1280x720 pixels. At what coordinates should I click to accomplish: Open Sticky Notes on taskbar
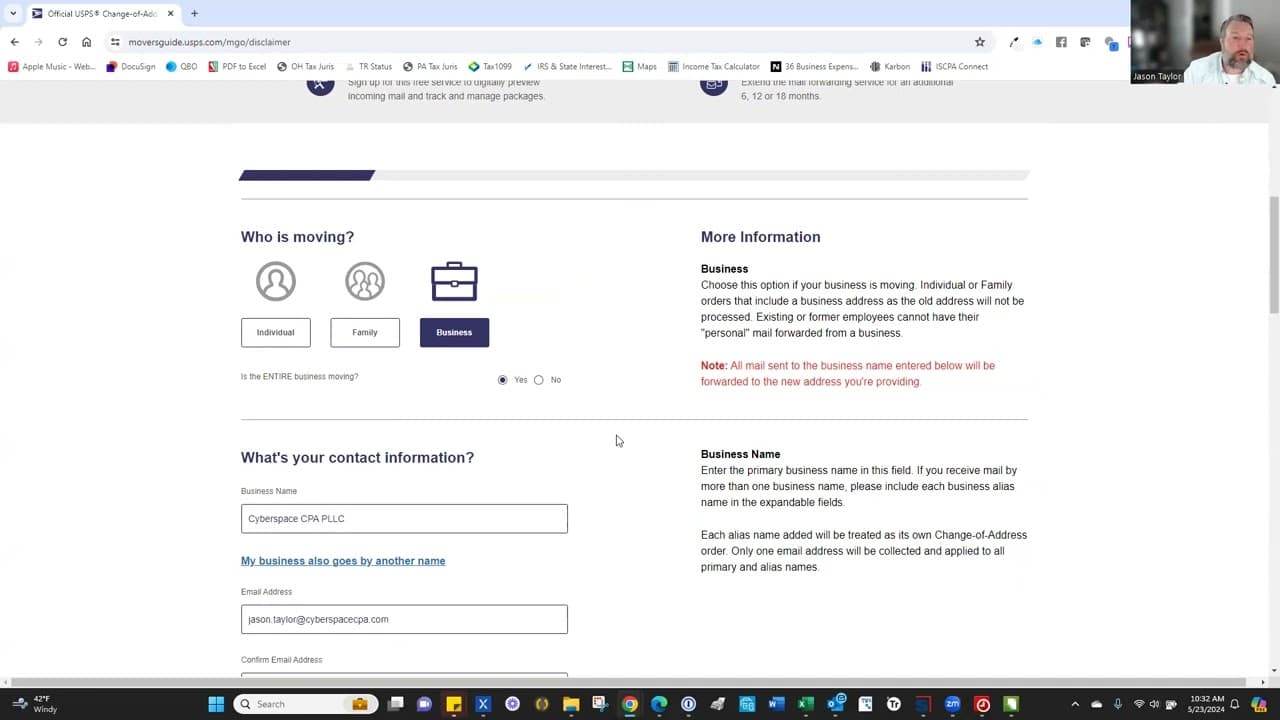(453, 704)
